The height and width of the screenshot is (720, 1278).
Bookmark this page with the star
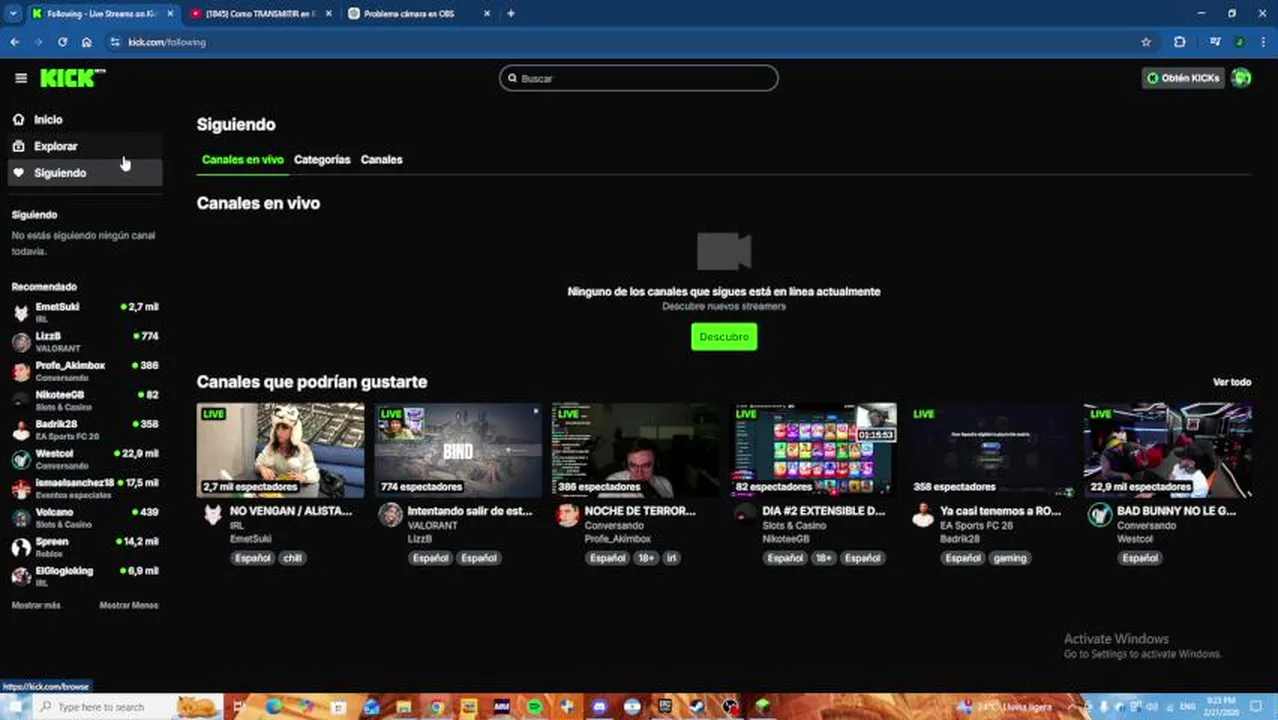click(x=1146, y=42)
